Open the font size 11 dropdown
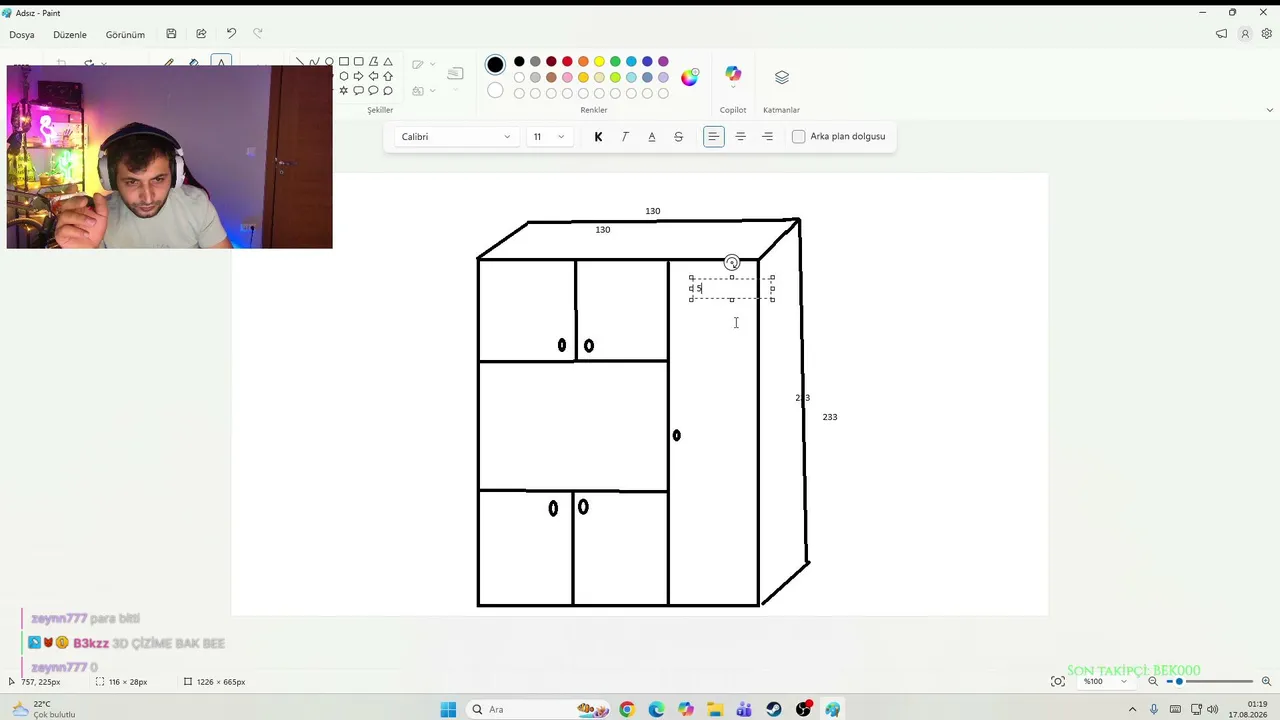1280x720 pixels. coord(549,137)
